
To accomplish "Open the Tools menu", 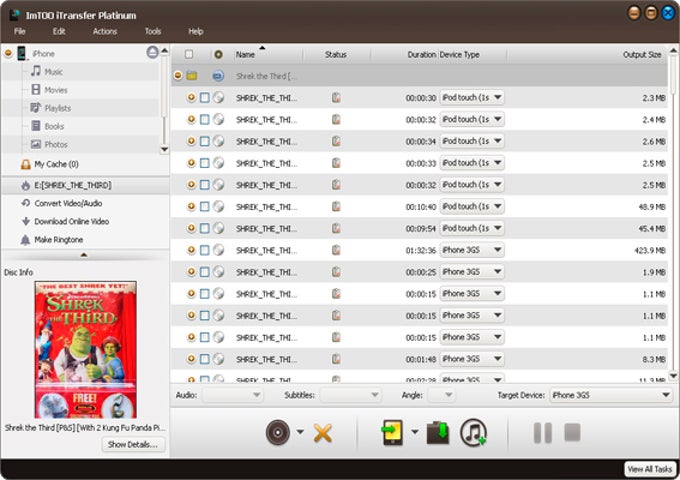I will [153, 31].
